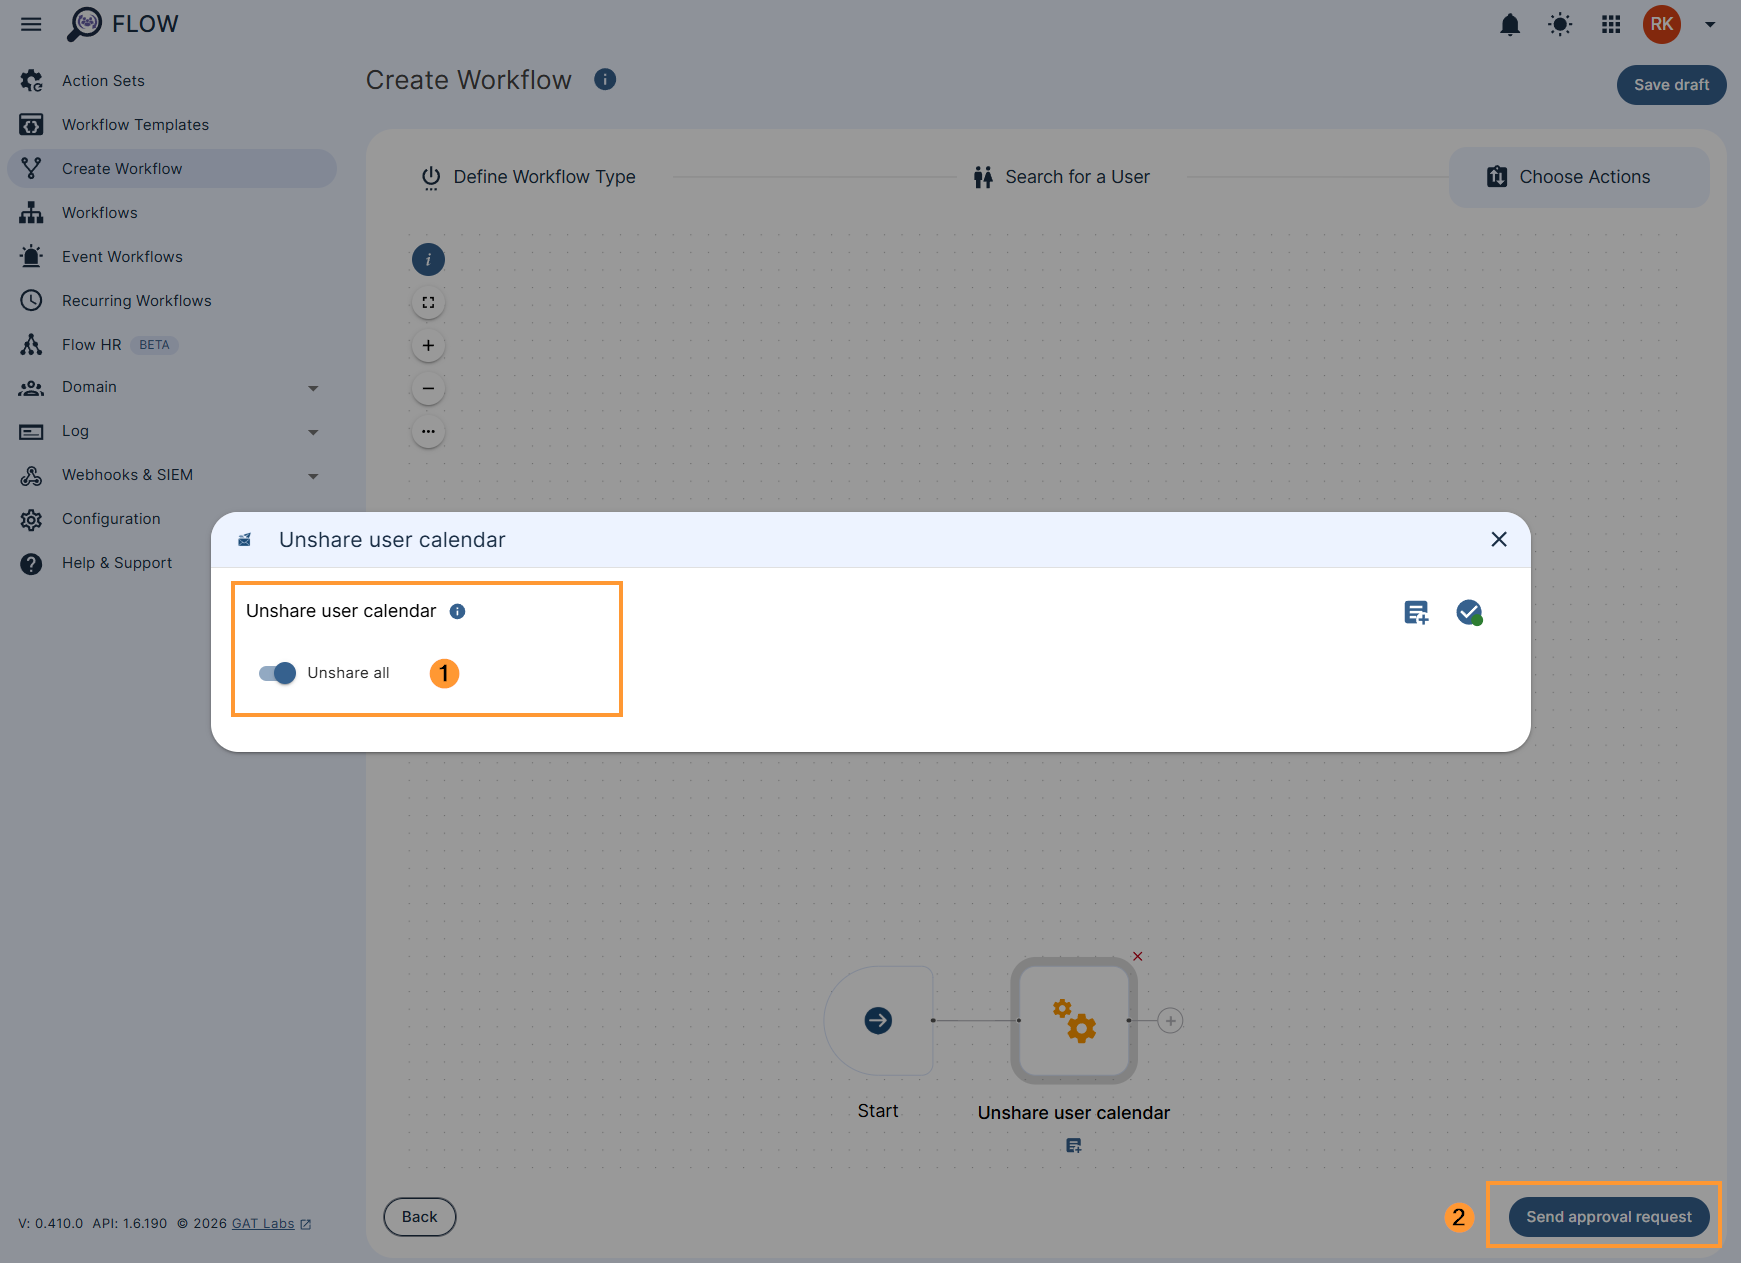Expand the Log section
The image size is (1741, 1263).
pos(313,432)
